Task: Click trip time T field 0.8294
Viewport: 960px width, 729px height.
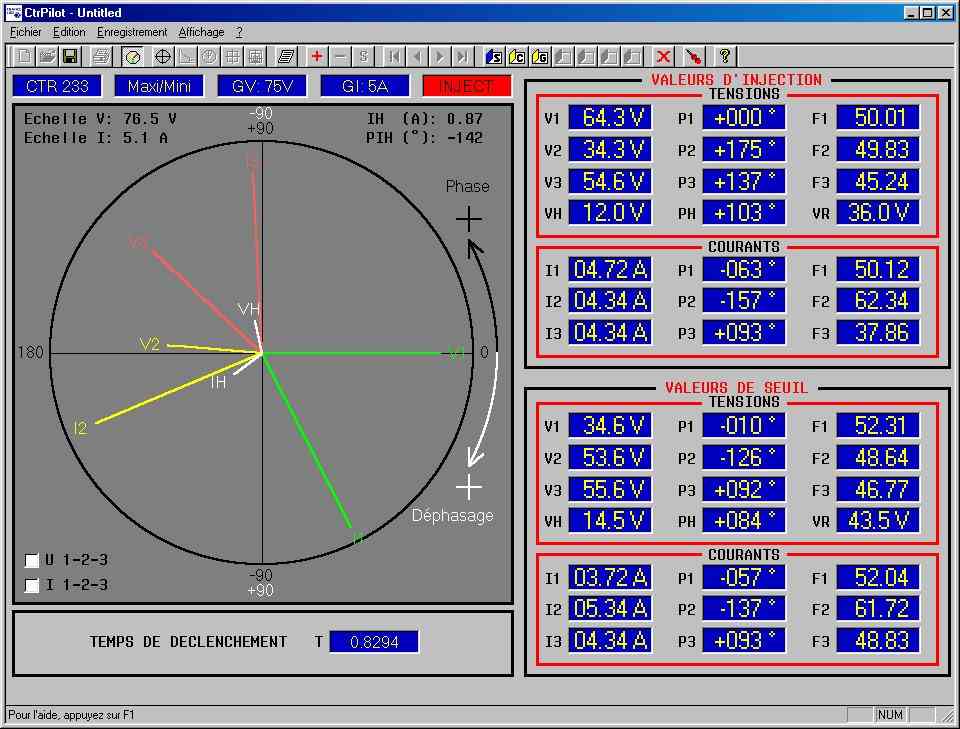Action: tap(374, 641)
